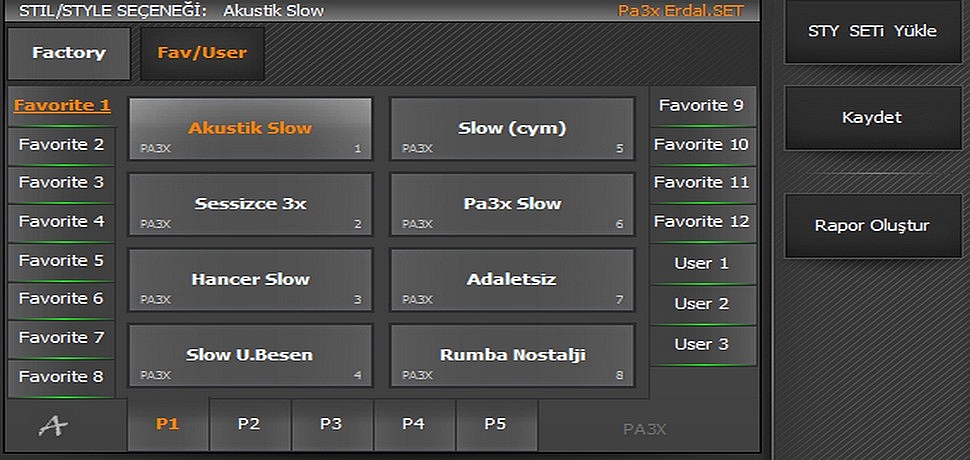This screenshot has height=460, width=970.
Task: Open the Favorite 9 bank
Action: coord(702,106)
